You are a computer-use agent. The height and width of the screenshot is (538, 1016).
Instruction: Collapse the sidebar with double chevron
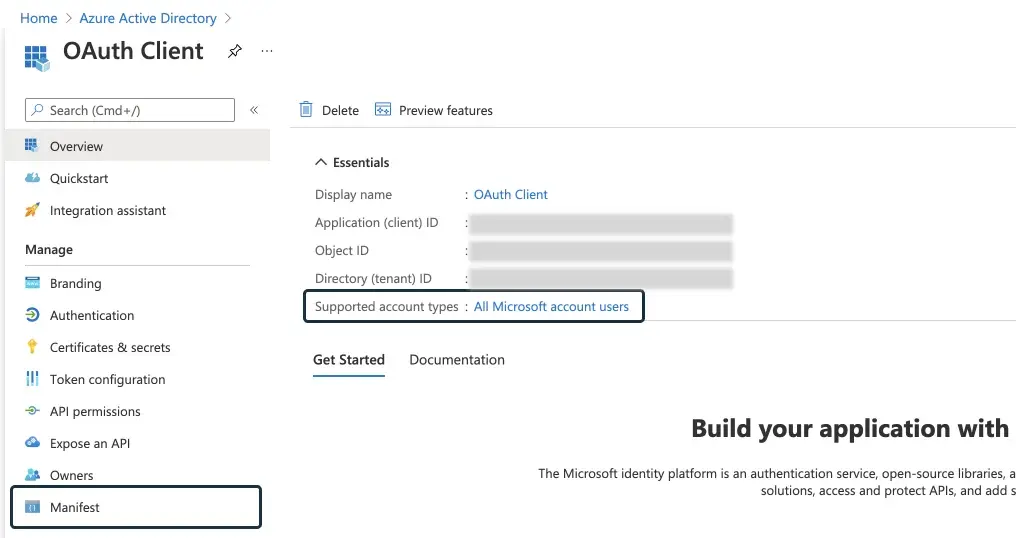click(x=254, y=110)
